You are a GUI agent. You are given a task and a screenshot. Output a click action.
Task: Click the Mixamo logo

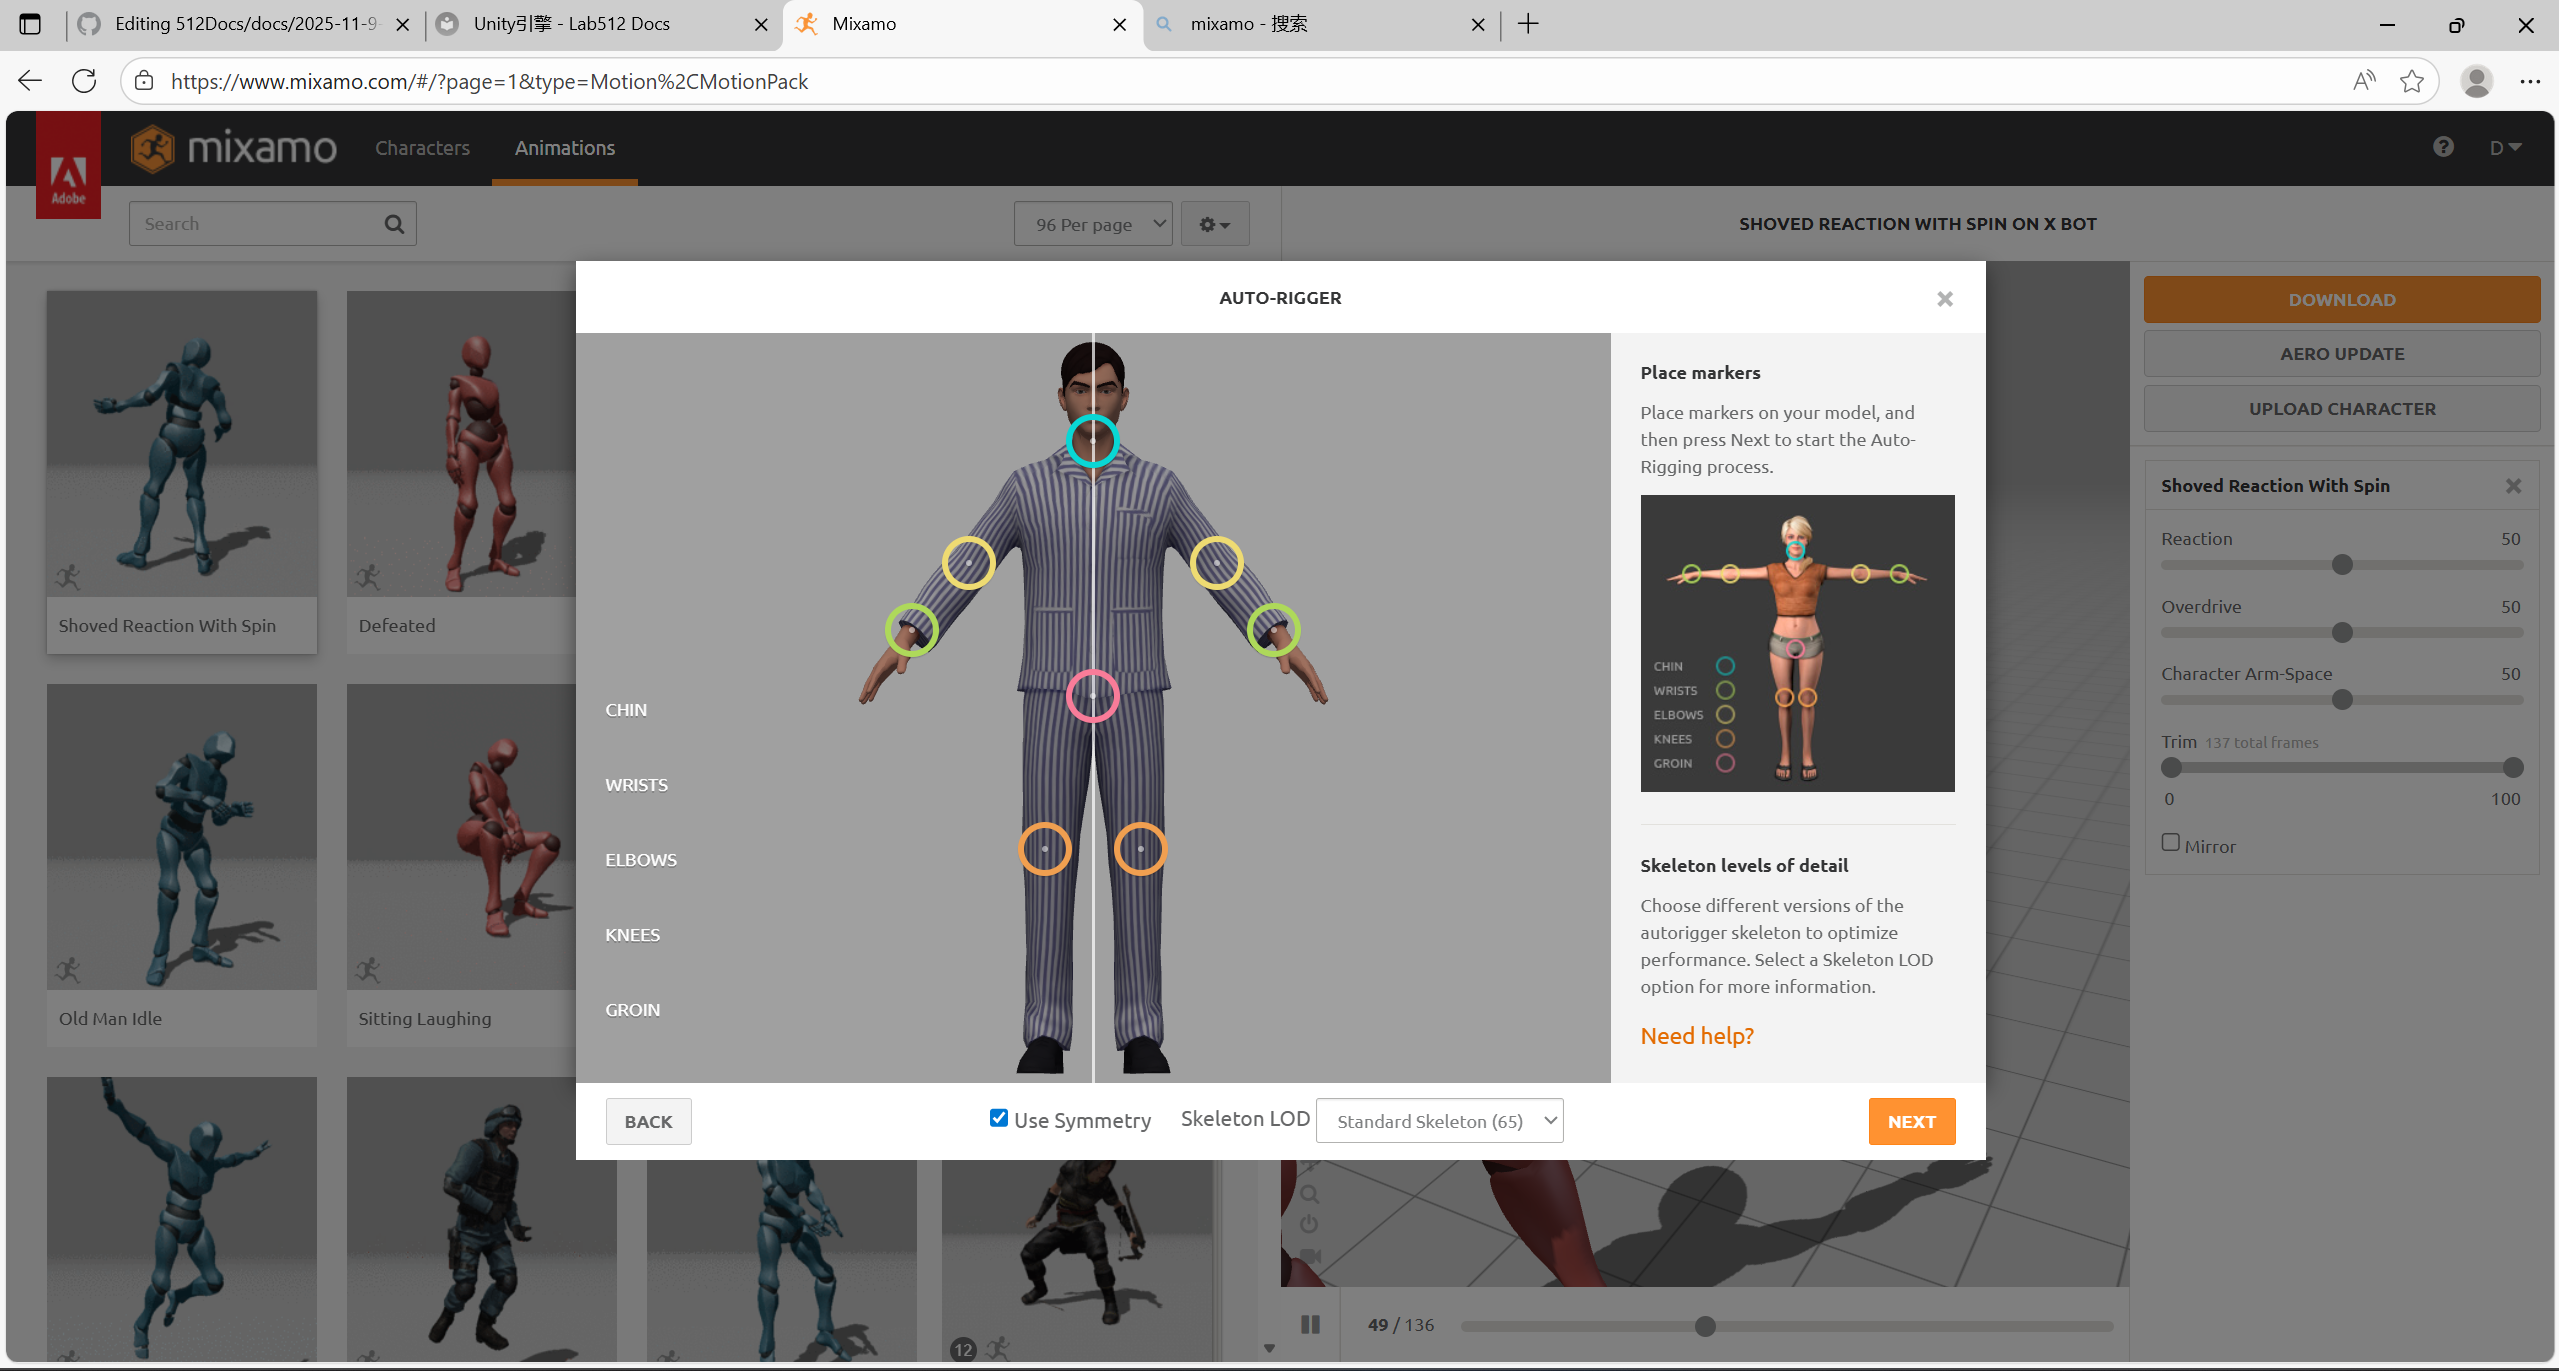234,148
